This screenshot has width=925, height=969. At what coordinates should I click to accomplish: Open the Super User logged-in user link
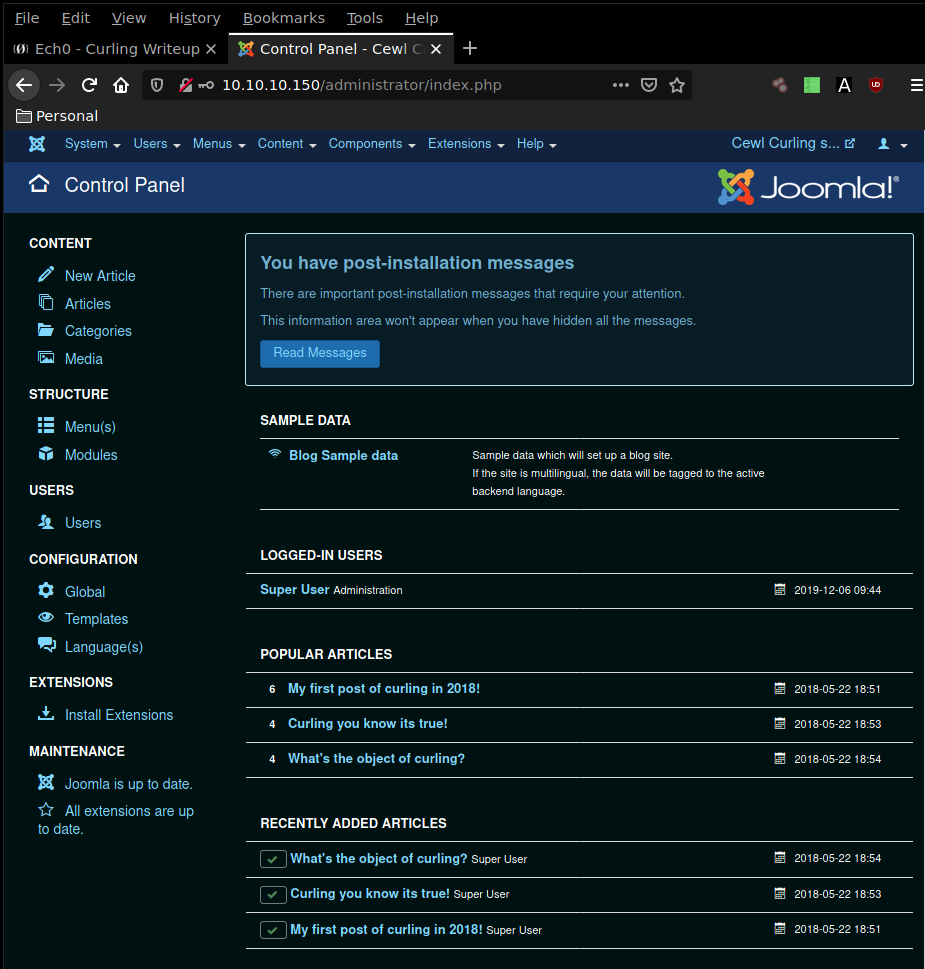pyautogui.click(x=295, y=590)
